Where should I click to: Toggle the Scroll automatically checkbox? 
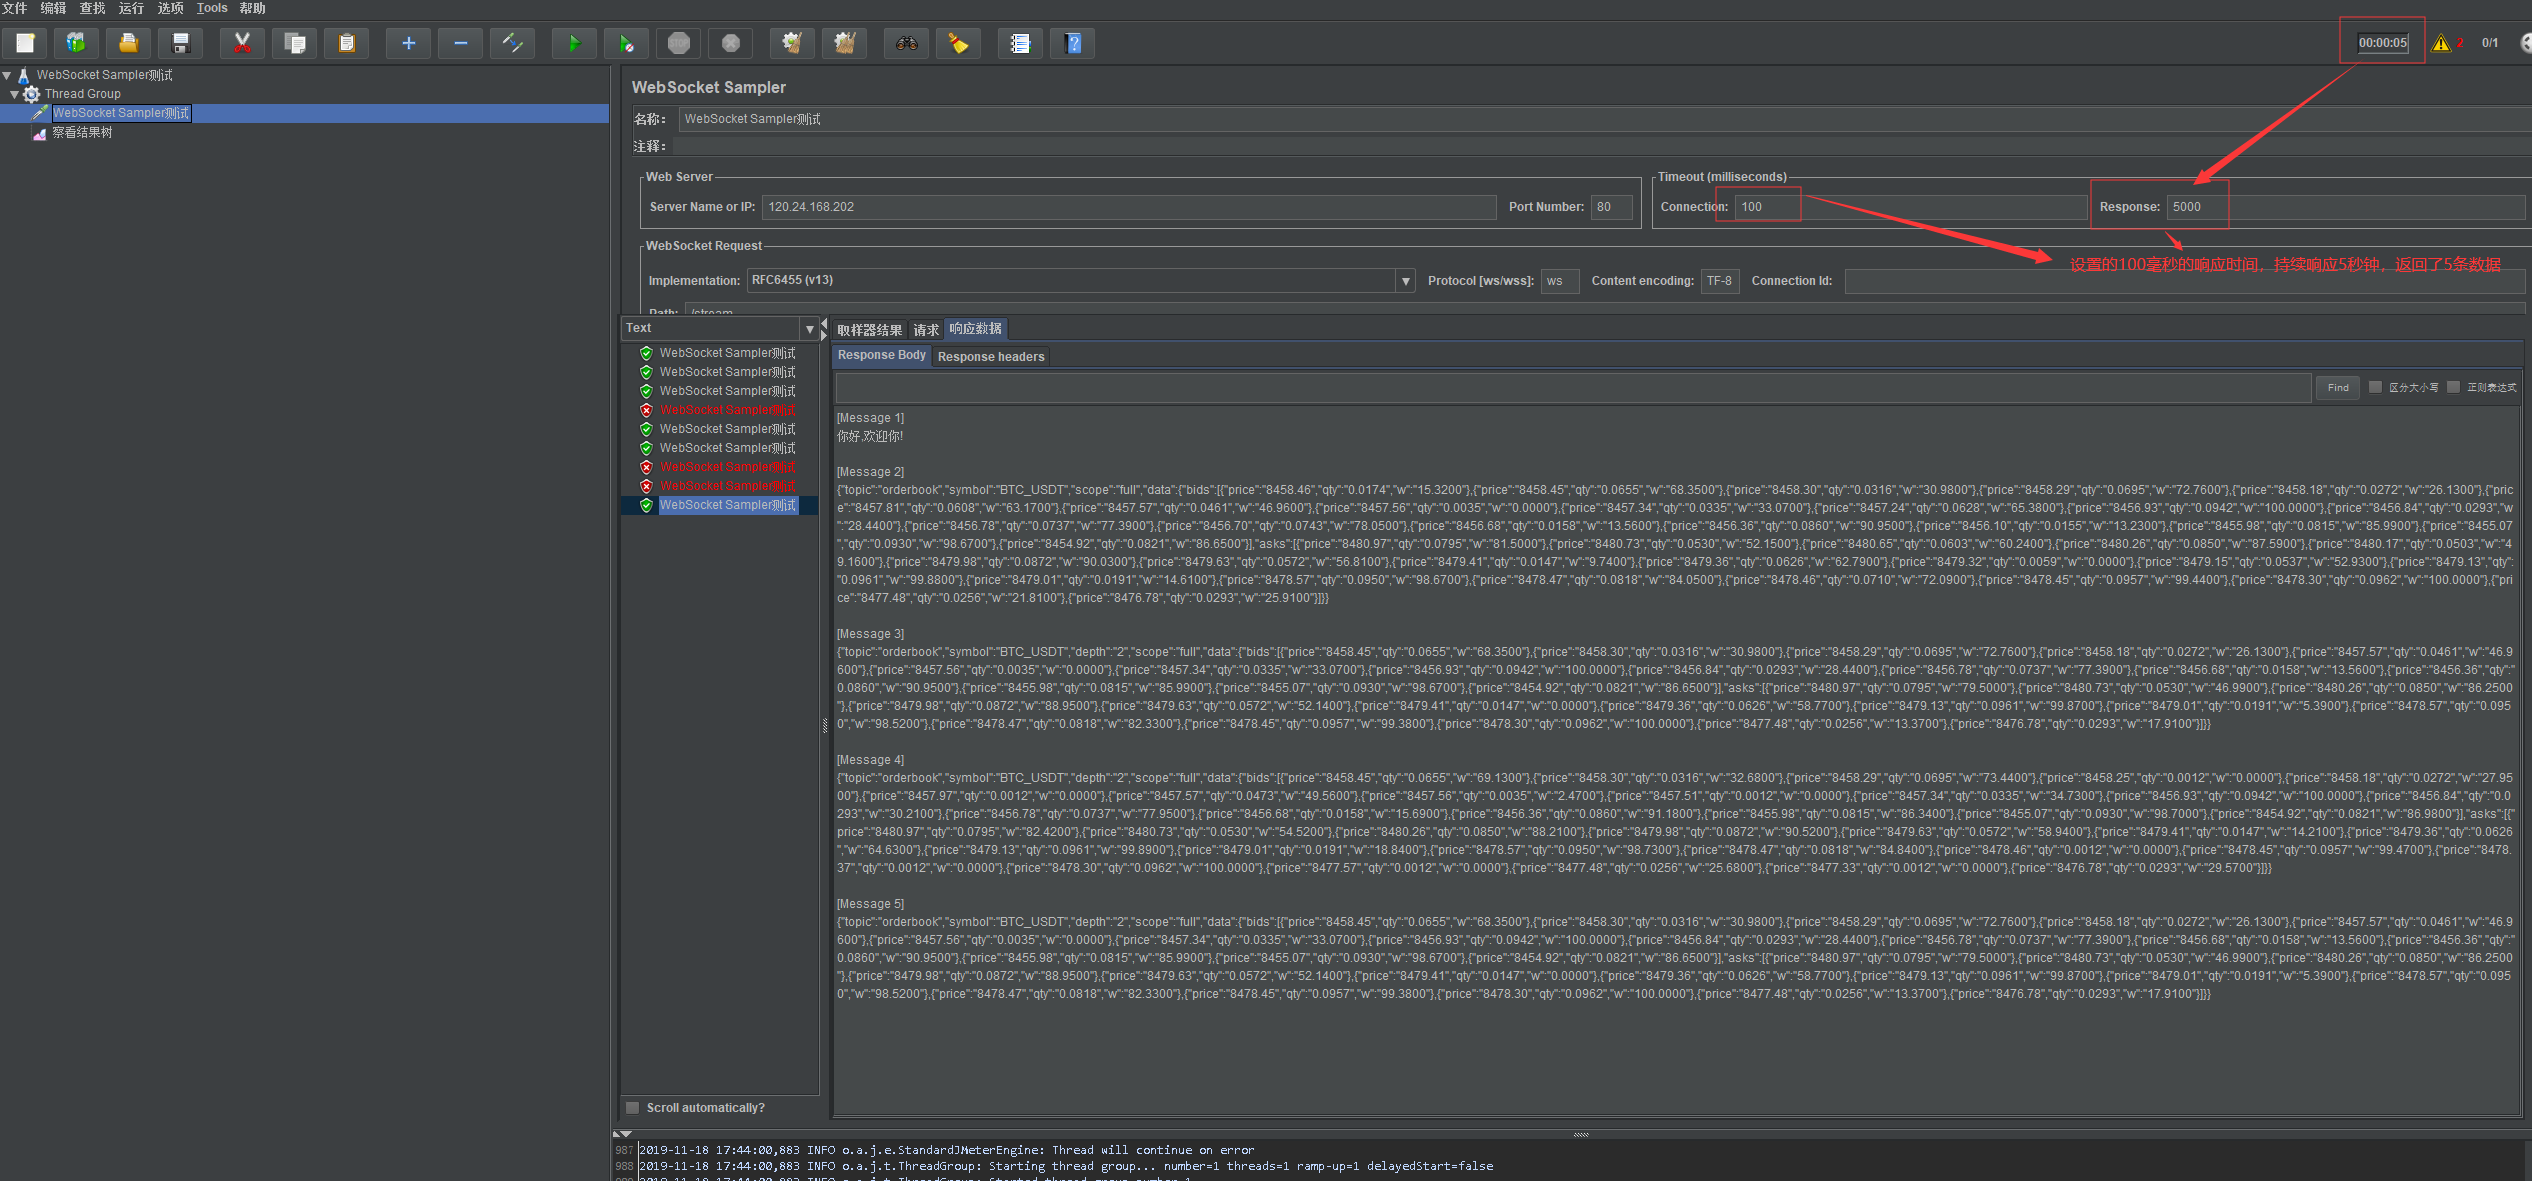(633, 1108)
